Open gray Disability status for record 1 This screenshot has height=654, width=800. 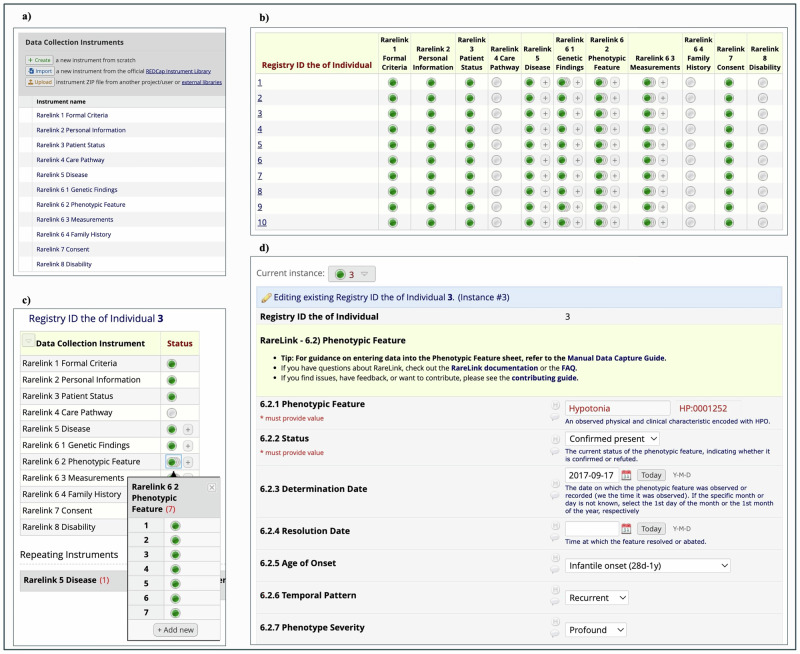[763, 82]
